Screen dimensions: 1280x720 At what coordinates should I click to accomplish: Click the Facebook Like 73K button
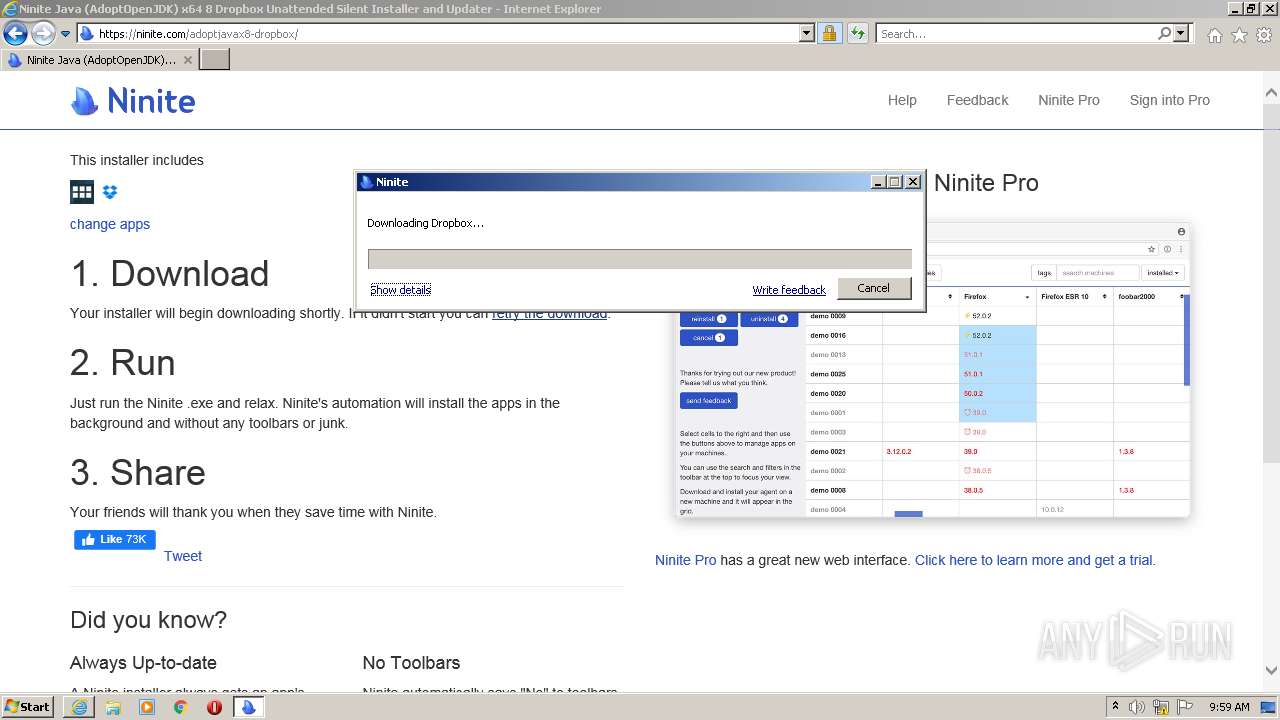click(x=115, y=540)
